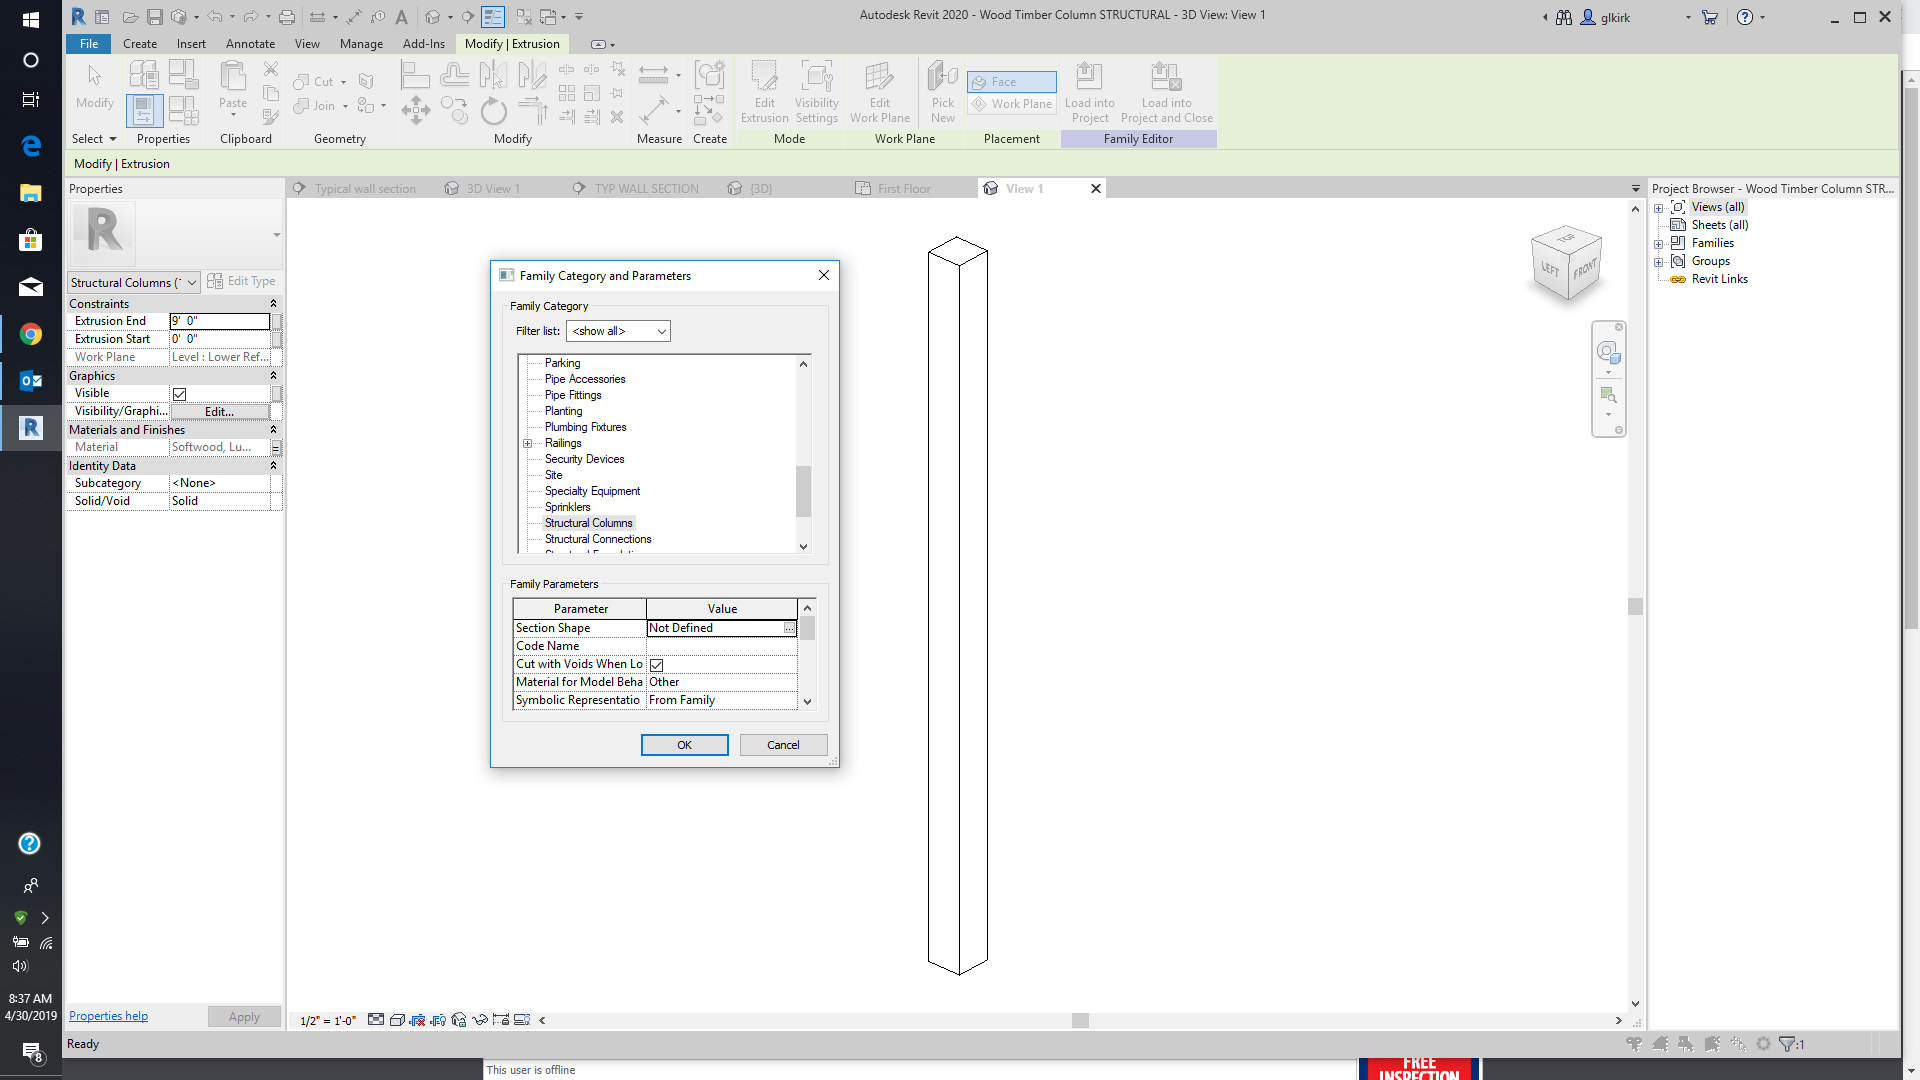
Task: Toggle the Visible checkbox in Properties
Action: pyautogui.click(x=180, y=394)
